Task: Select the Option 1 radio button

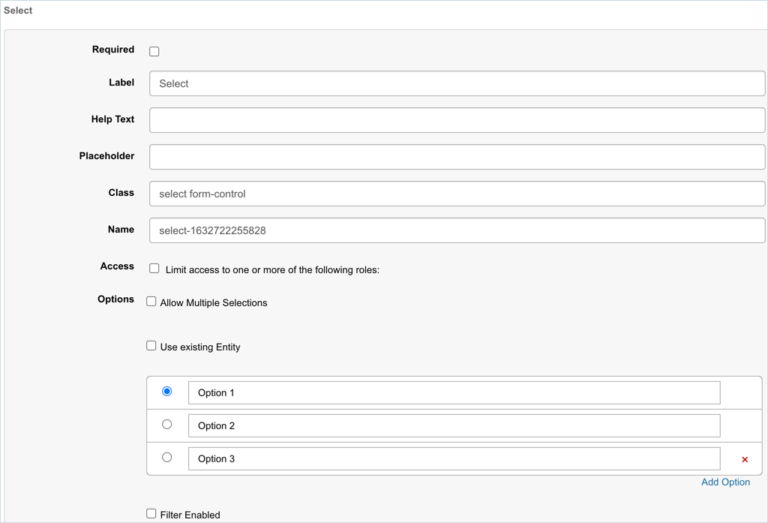Action: [x=167, y=391]
